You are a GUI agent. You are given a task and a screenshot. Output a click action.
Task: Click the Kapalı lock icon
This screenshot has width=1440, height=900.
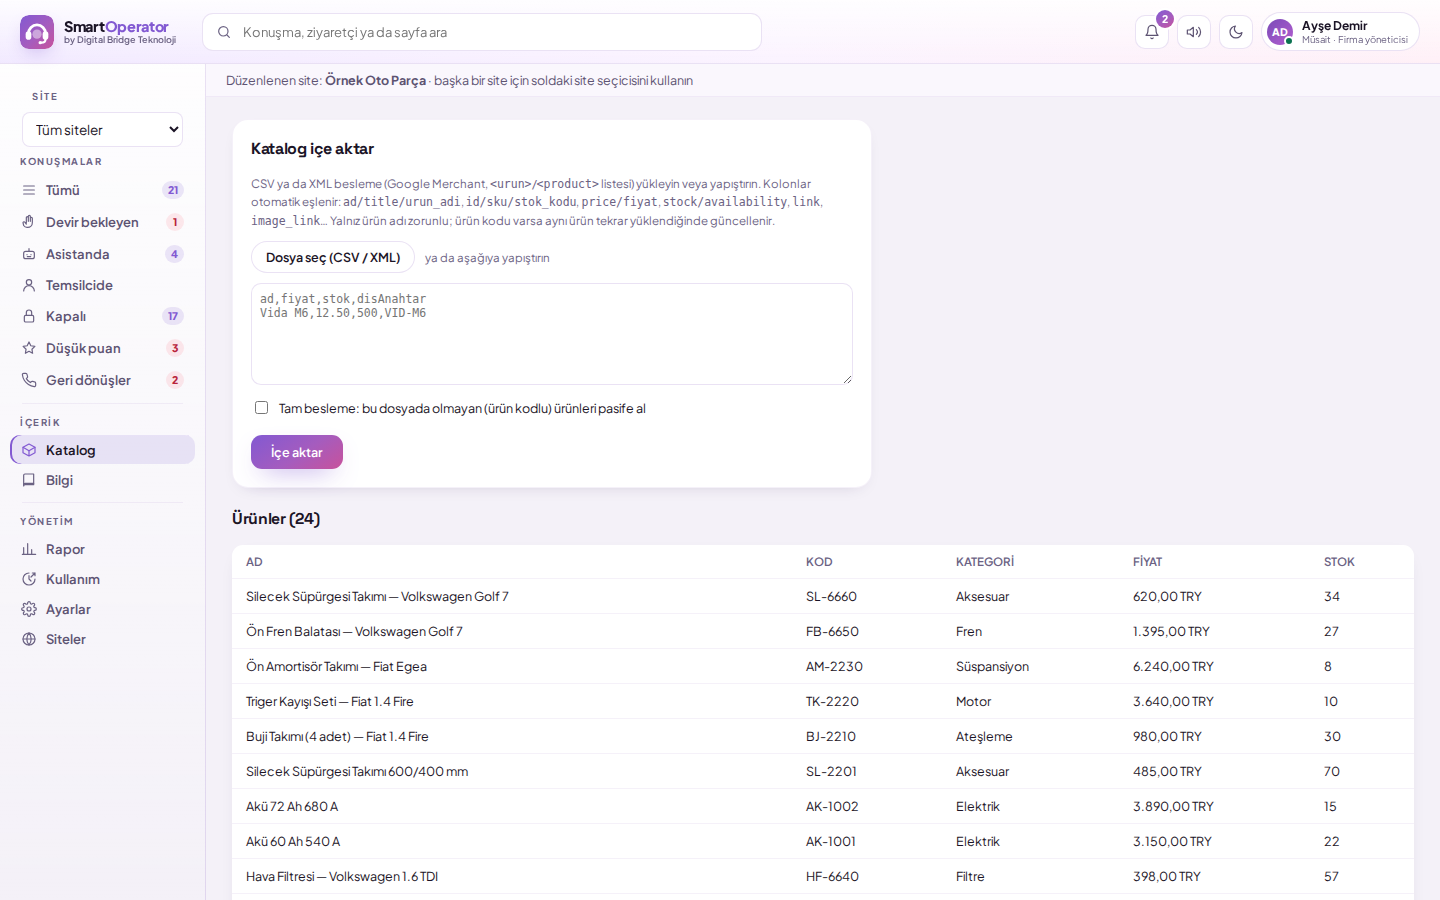coord(29,316)
